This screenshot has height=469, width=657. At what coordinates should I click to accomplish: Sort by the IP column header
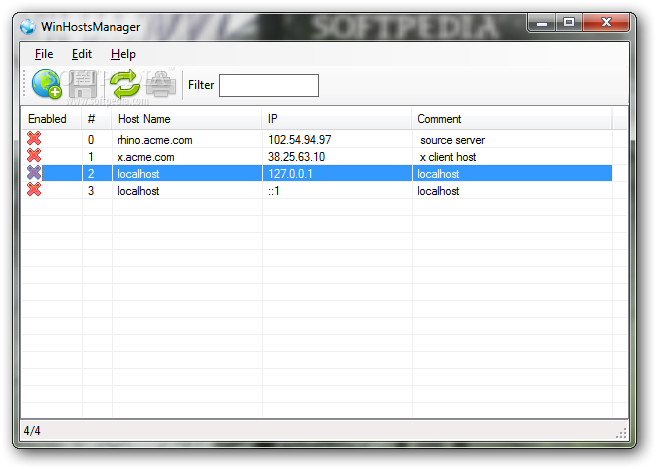click(336, 119)
